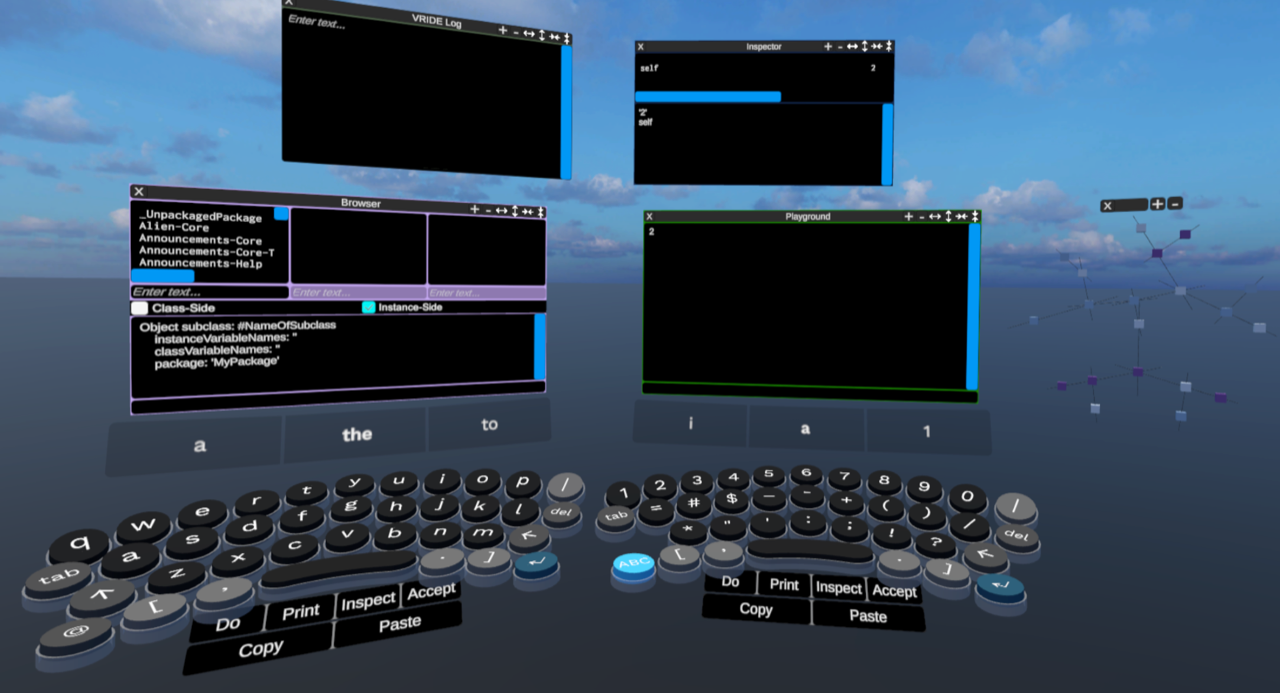Click the package filter text field in Browser

coord(209,292)
